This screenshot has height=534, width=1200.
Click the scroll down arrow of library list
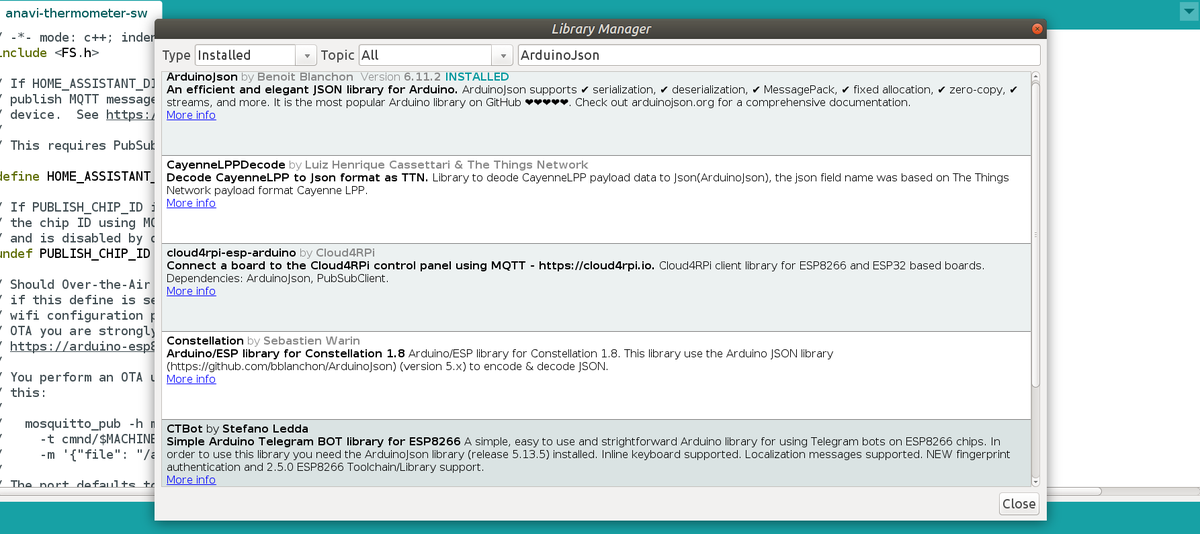click(x=1035, y=481)
